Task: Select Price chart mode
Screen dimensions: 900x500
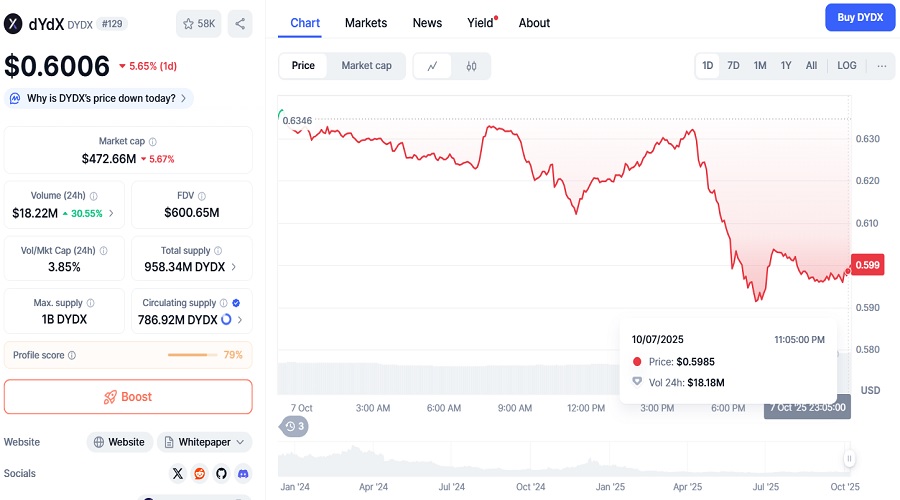Action: (x=303, y=66)
